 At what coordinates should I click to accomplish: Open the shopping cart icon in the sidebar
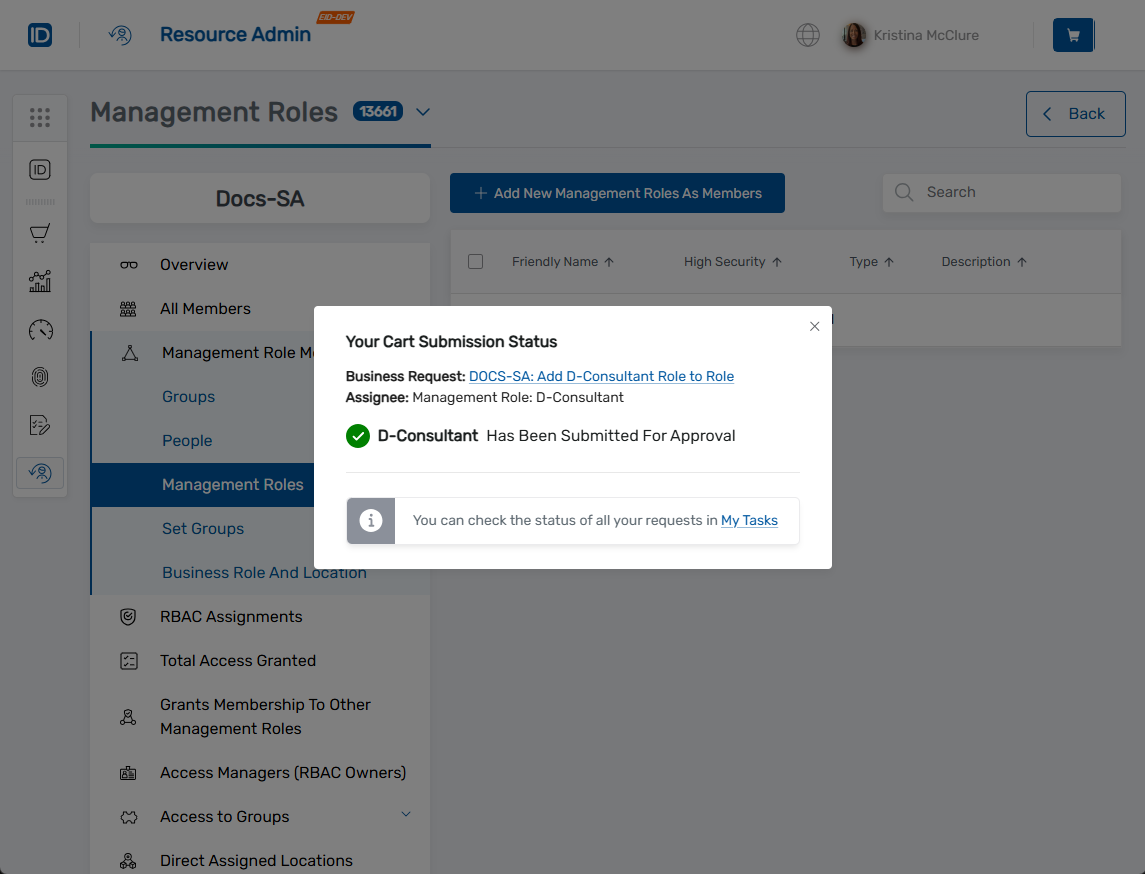click(40, 232)
